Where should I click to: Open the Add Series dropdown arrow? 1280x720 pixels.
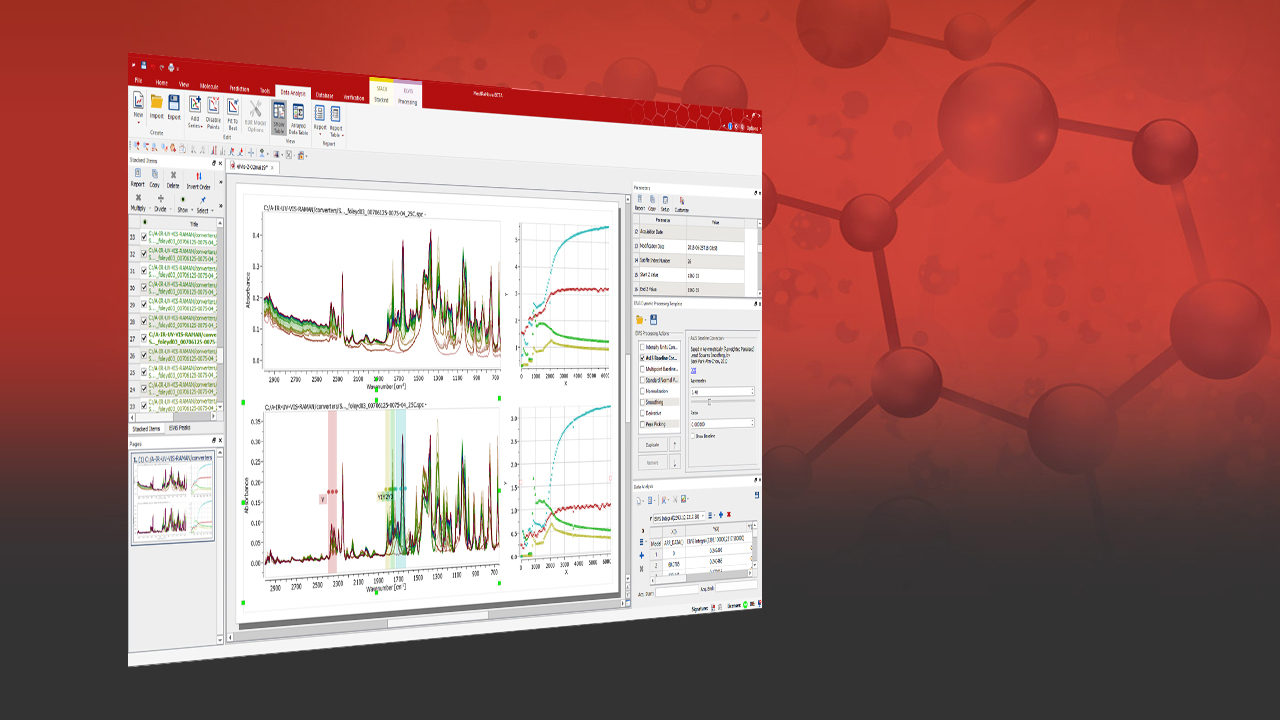coord(202,126)
